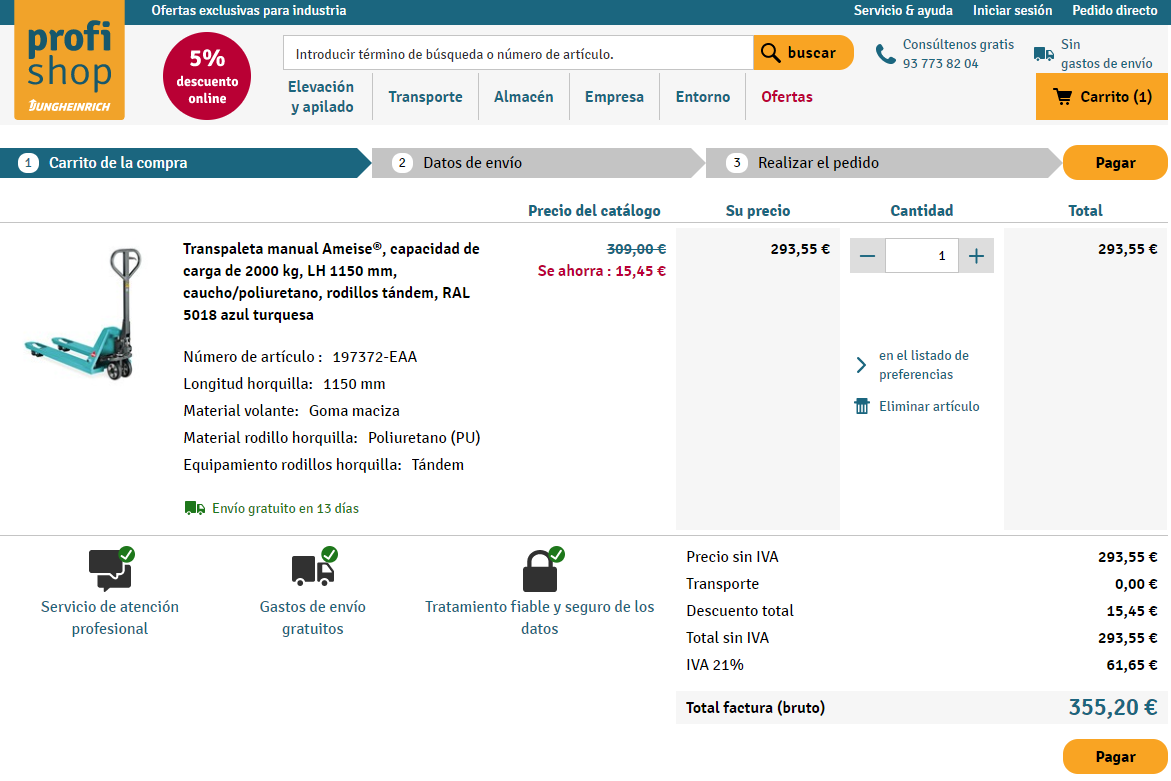Click the Descuento total label
This screenshot has width=1171, height=781.
click(739, 611)
